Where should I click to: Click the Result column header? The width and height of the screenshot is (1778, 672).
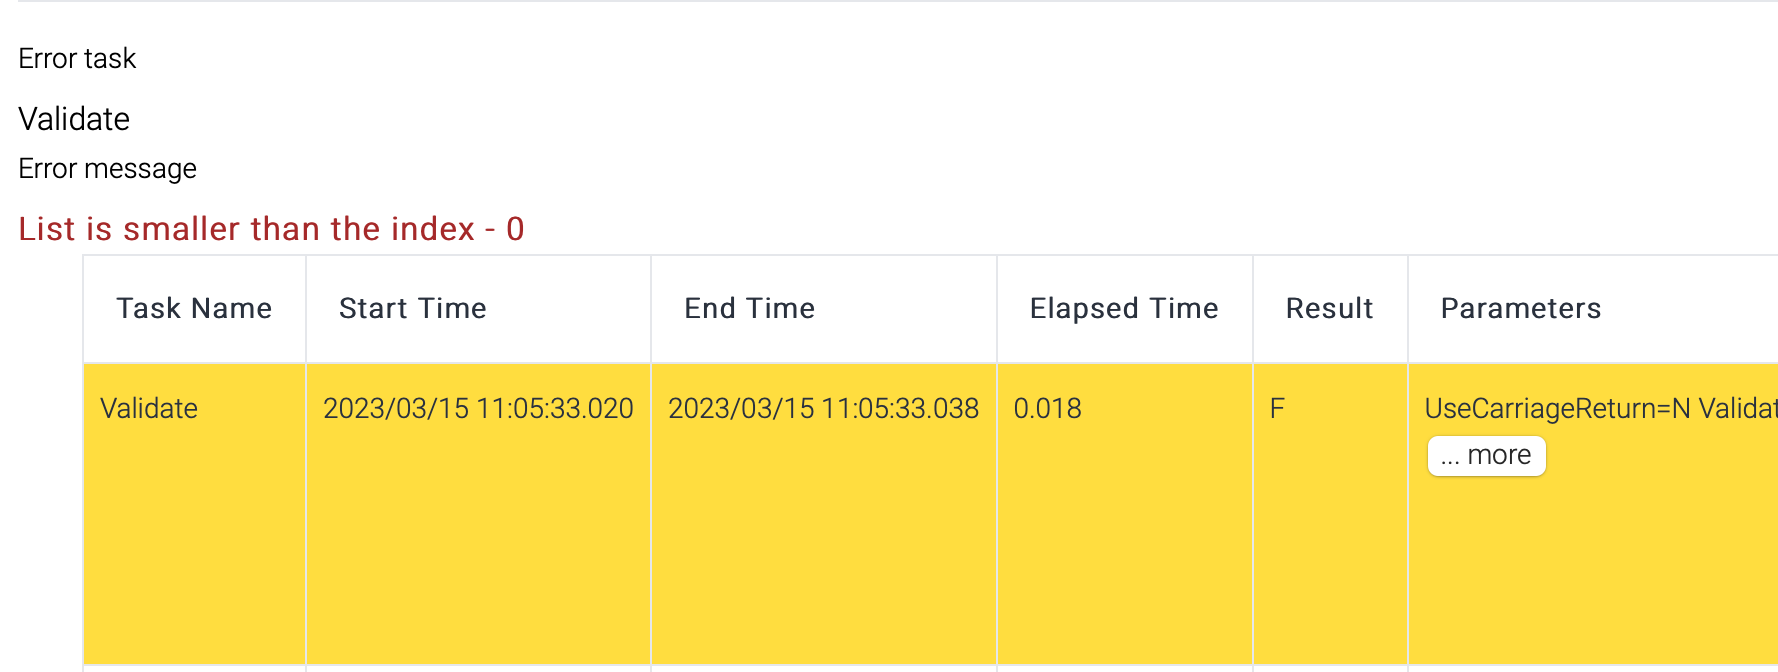point(1329,308)
